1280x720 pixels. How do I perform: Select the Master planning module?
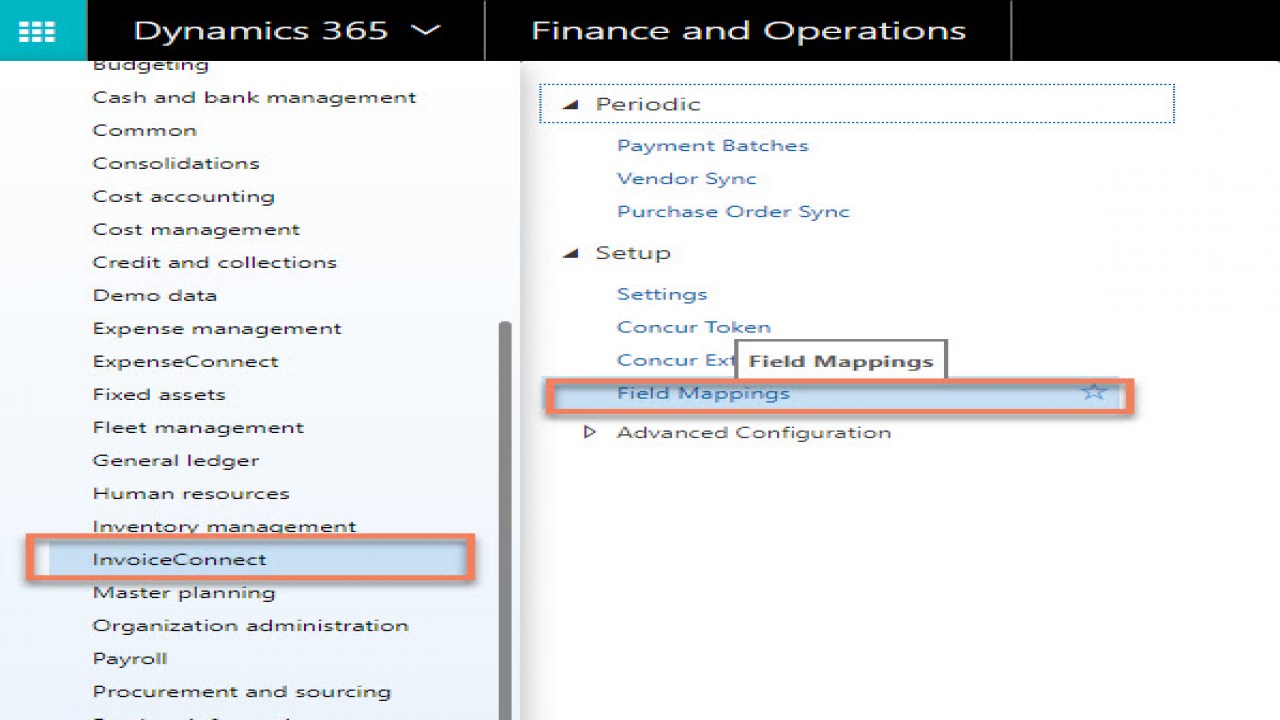[184, 593]
